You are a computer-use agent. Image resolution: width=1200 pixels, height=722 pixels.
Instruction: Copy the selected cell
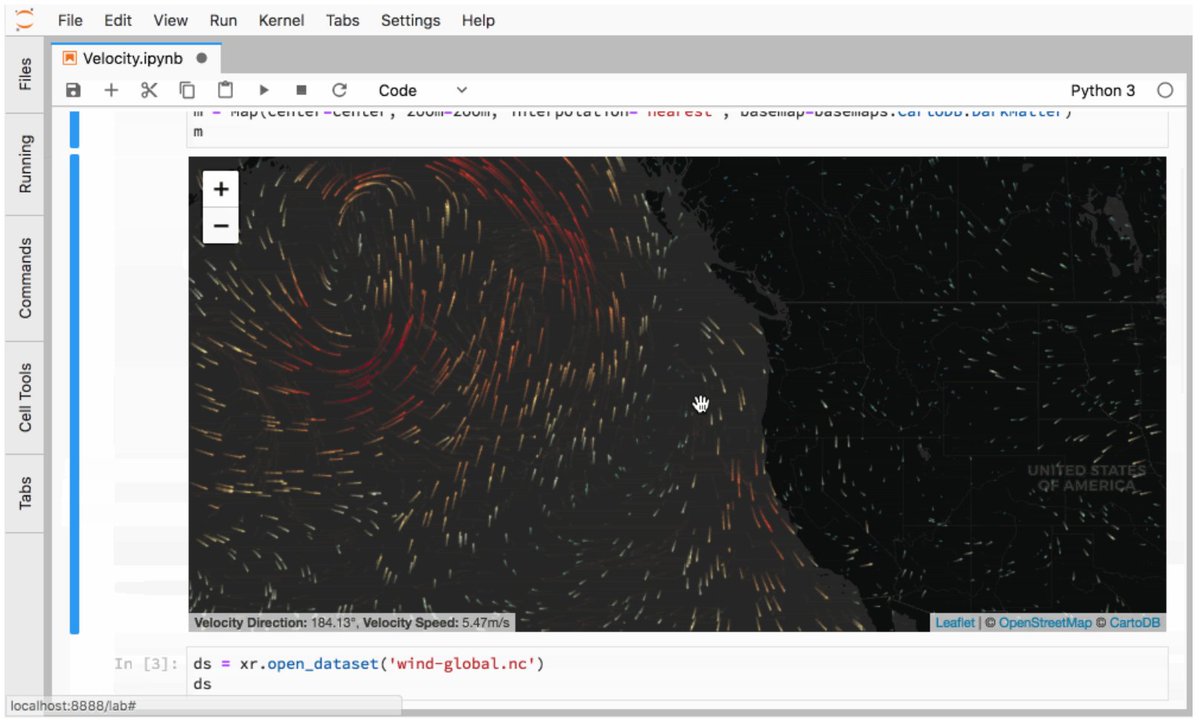point(187,90)
